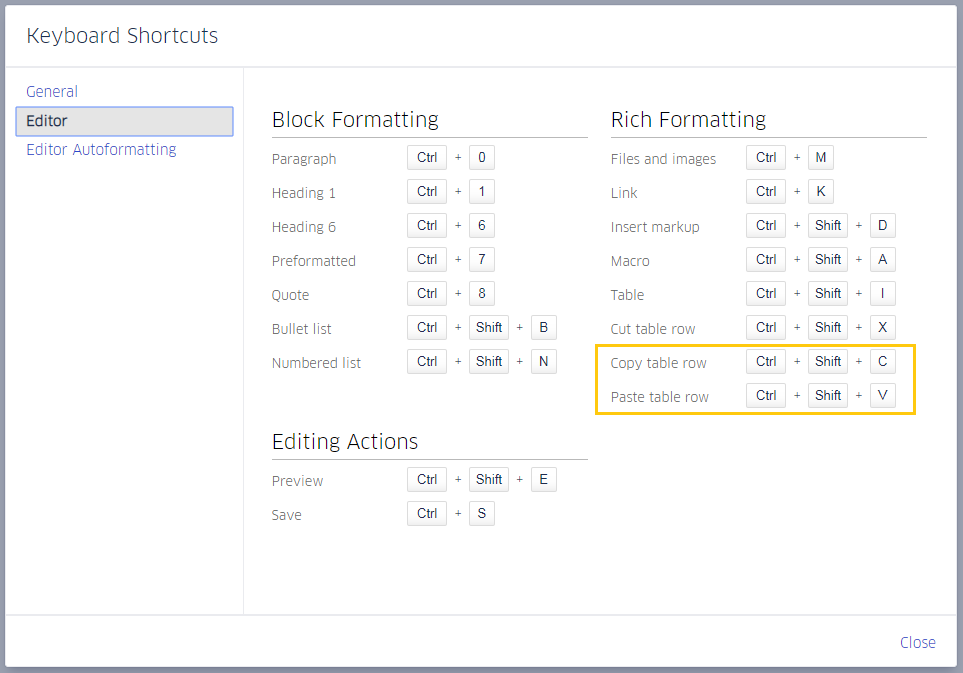Click the "N" key for Numbered list
Screen dimensions: 963x673
543,361
